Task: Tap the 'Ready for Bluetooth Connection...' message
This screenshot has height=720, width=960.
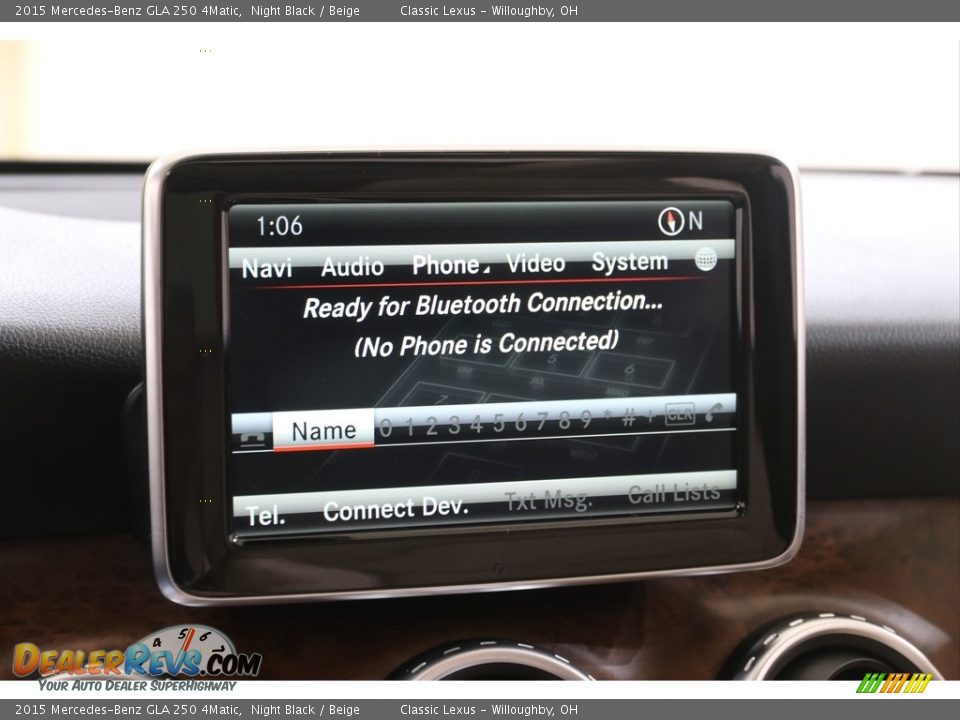Action: pos(482,304)
